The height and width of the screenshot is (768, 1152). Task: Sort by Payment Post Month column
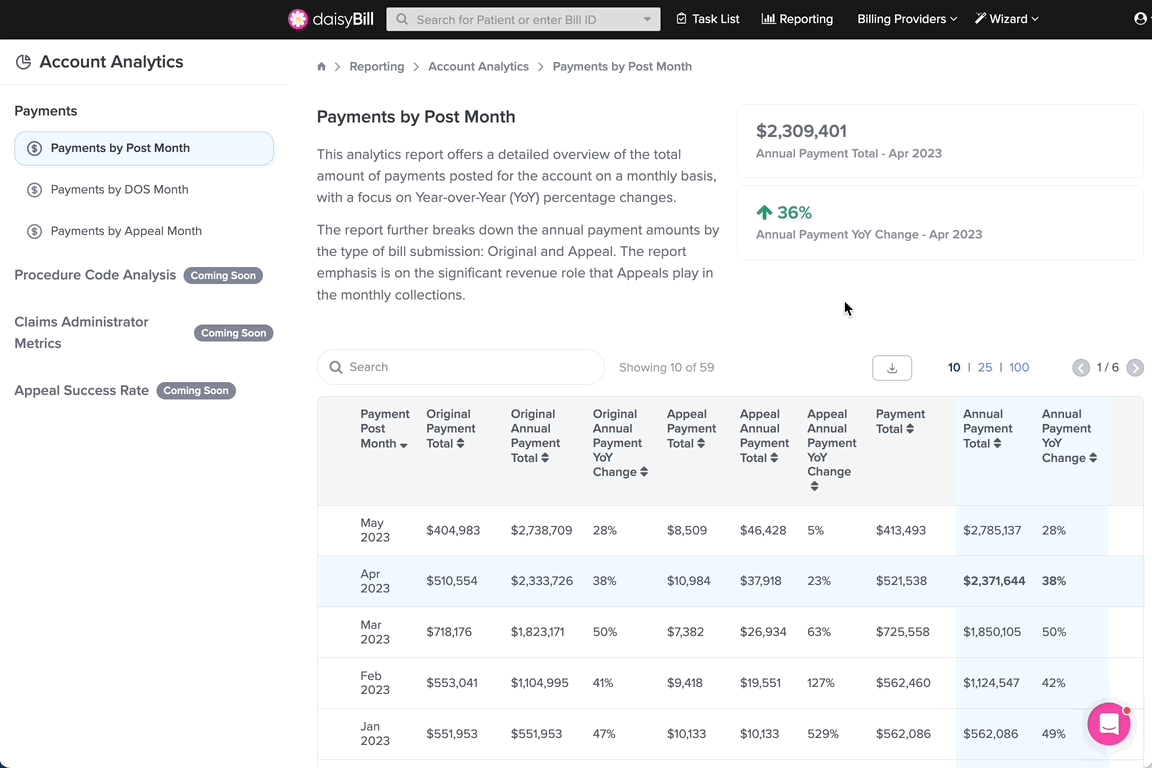pyautogui.click(x=384, y=428)
